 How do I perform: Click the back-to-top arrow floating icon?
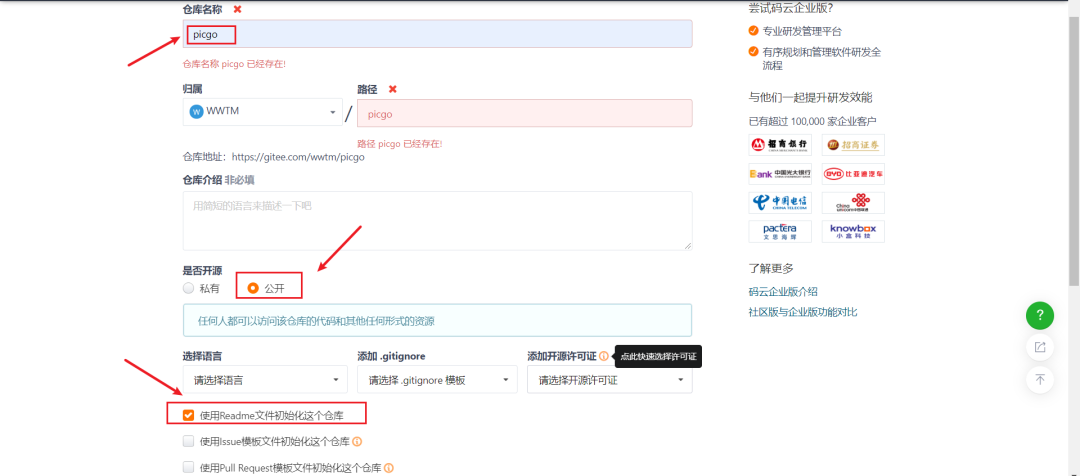[x=1039, y=379]
